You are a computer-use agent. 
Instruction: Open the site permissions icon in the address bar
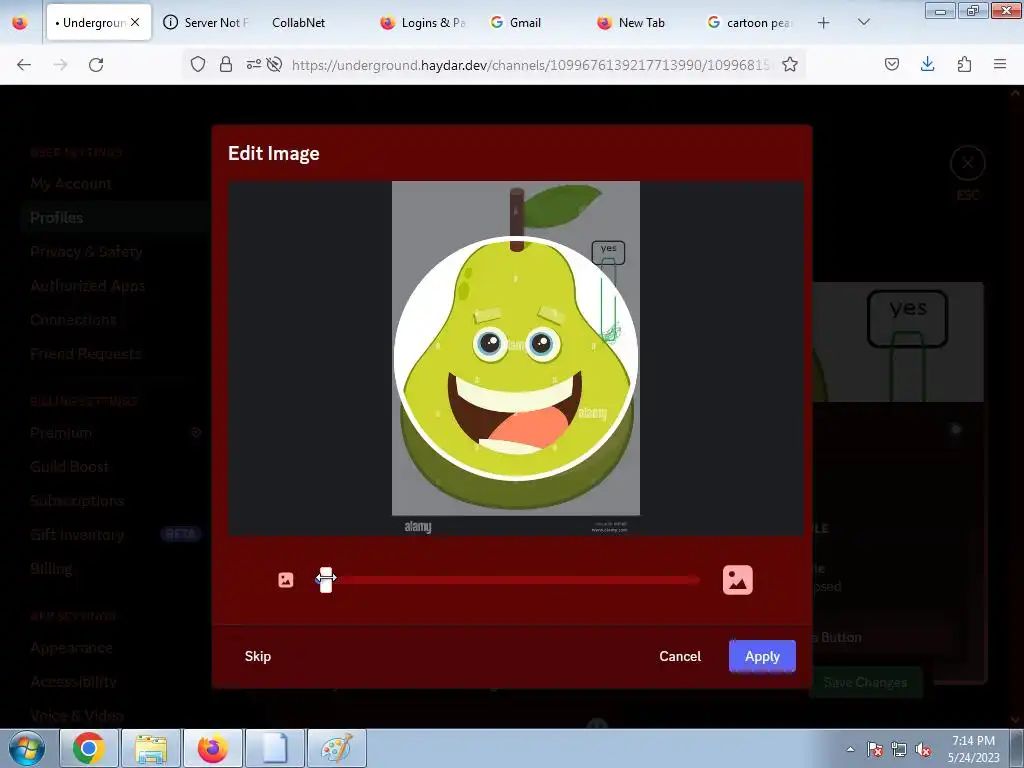click(253, 64)
